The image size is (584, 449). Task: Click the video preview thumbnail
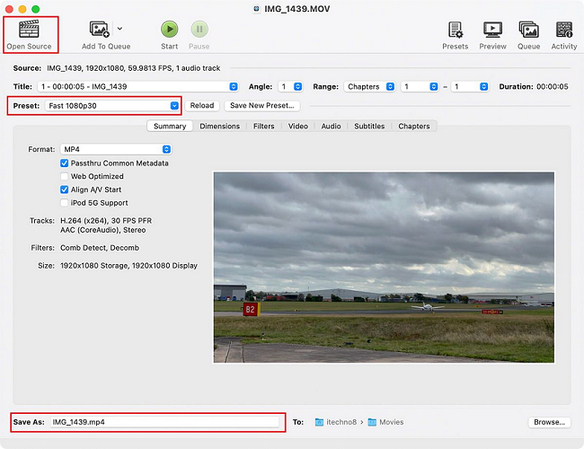[x=384, y=267]
